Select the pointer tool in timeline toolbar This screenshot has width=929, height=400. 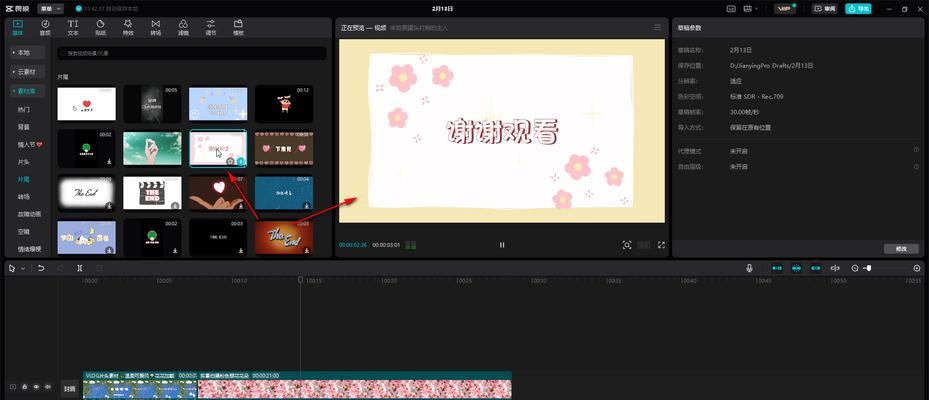(12, 268)
